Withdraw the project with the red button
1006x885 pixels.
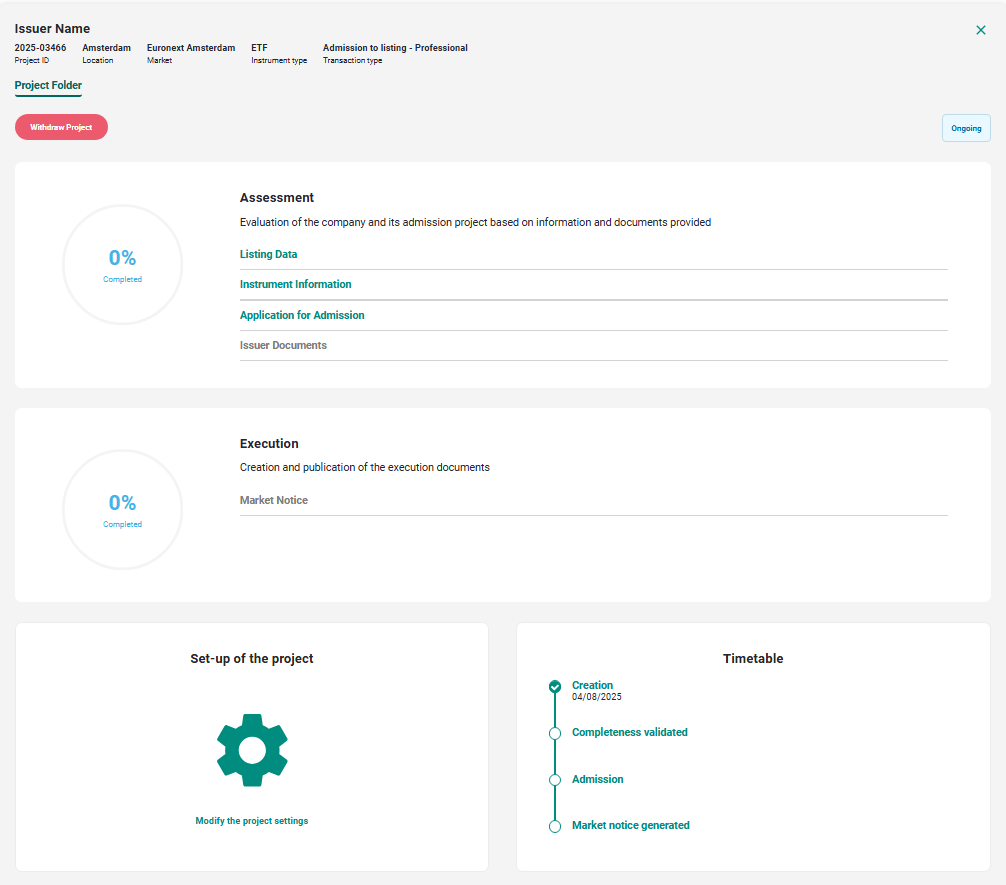62,127
